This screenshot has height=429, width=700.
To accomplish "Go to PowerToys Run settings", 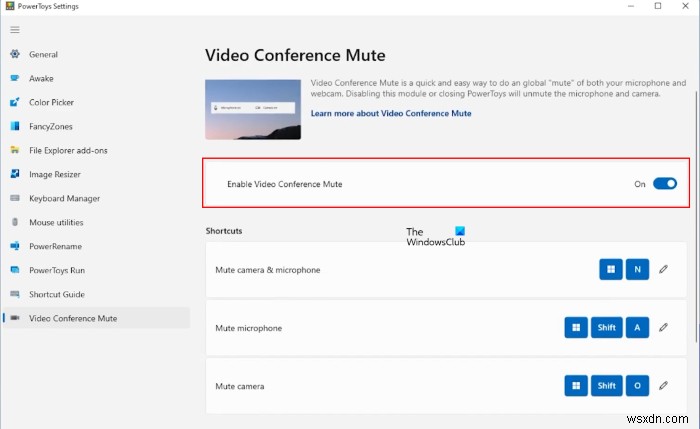I will click(57, 270).
